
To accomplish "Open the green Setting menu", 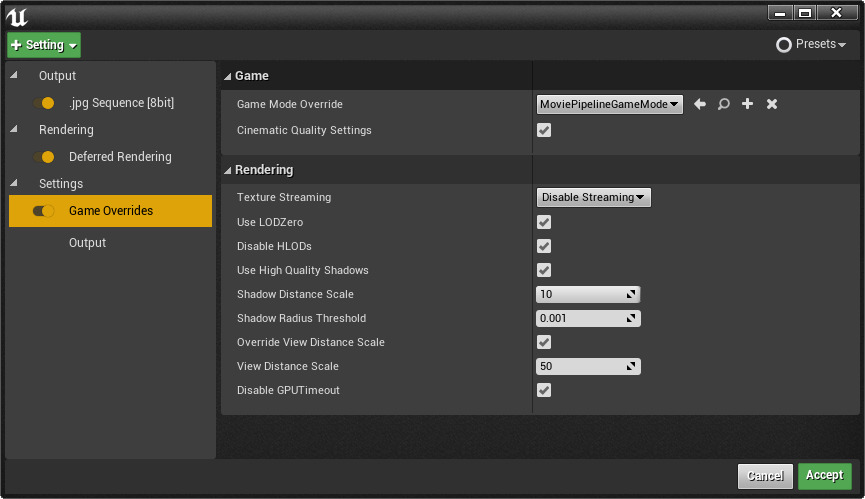I will (44, 45).
